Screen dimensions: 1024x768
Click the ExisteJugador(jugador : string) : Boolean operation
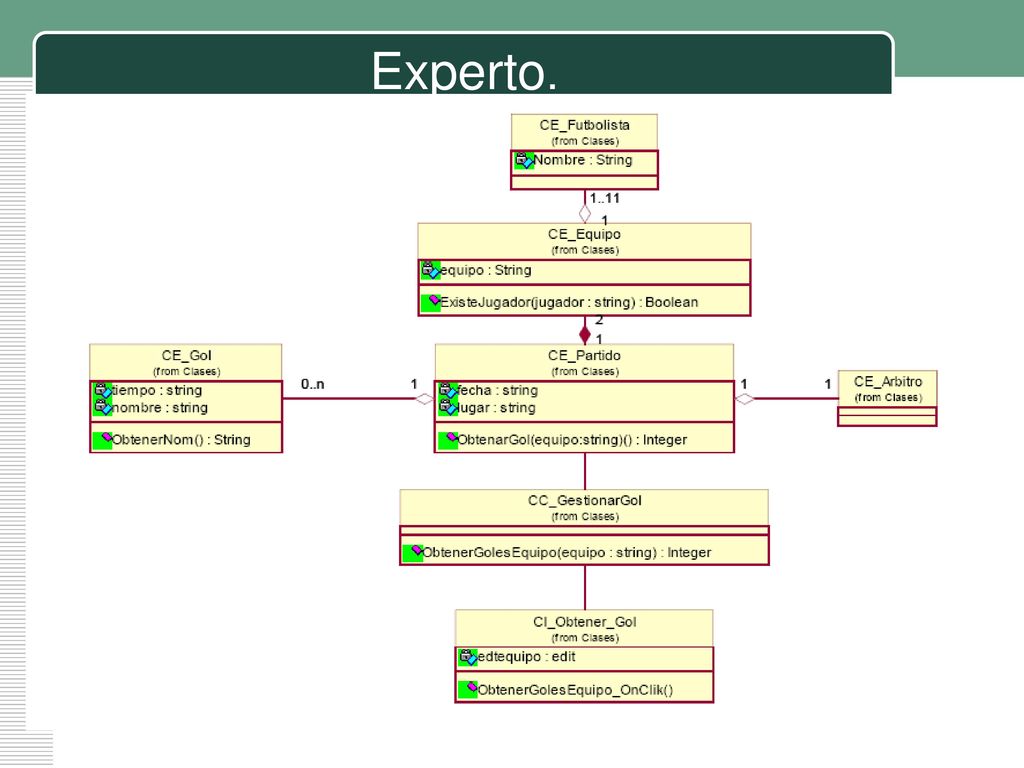569,302
